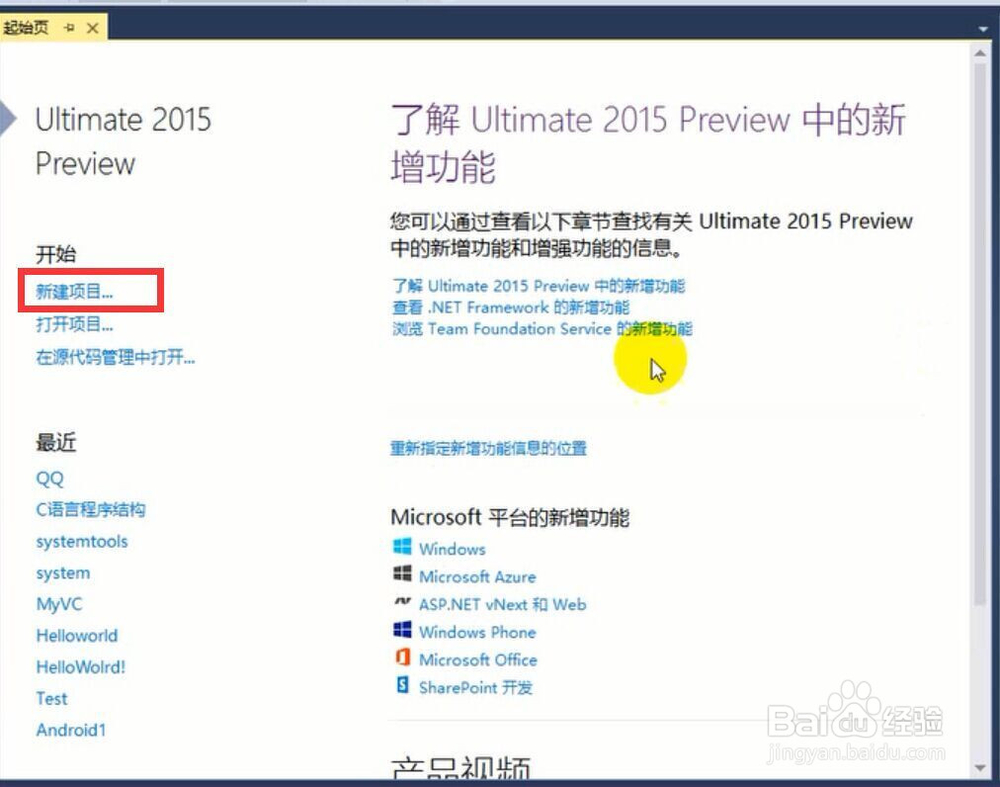Screen dimensions: 1000x787
Task: Open 了解 Ultimate 2015 Preview 中的新增功能 link
Action: [538, 286]
